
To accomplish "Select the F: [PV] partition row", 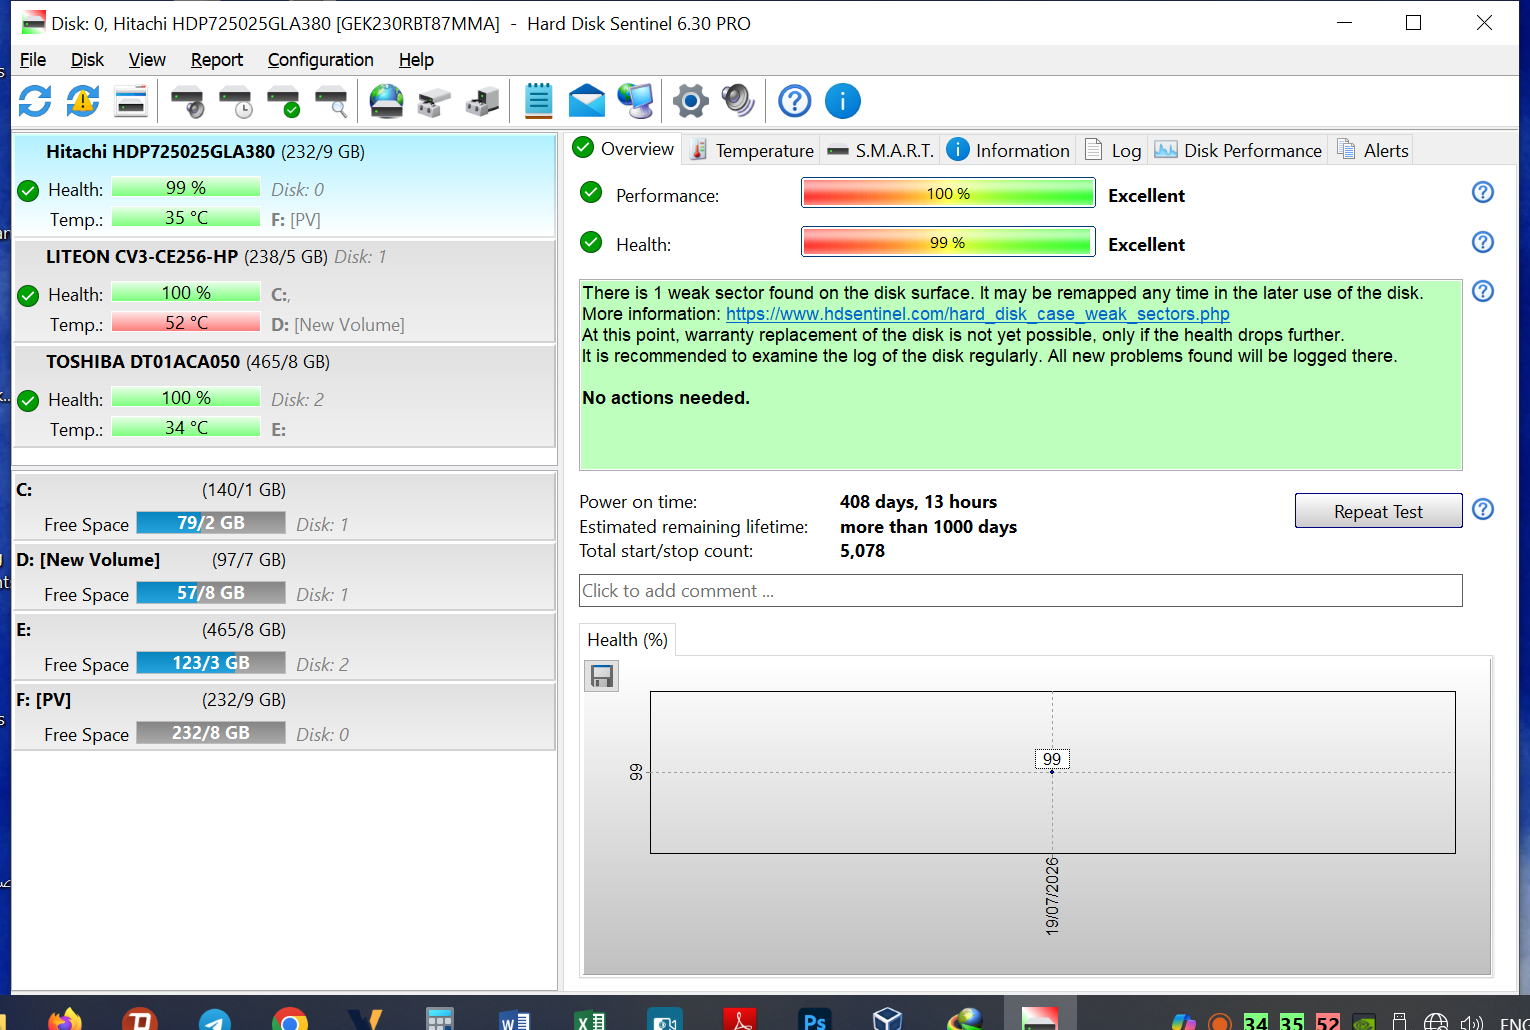I will (285, 717).
